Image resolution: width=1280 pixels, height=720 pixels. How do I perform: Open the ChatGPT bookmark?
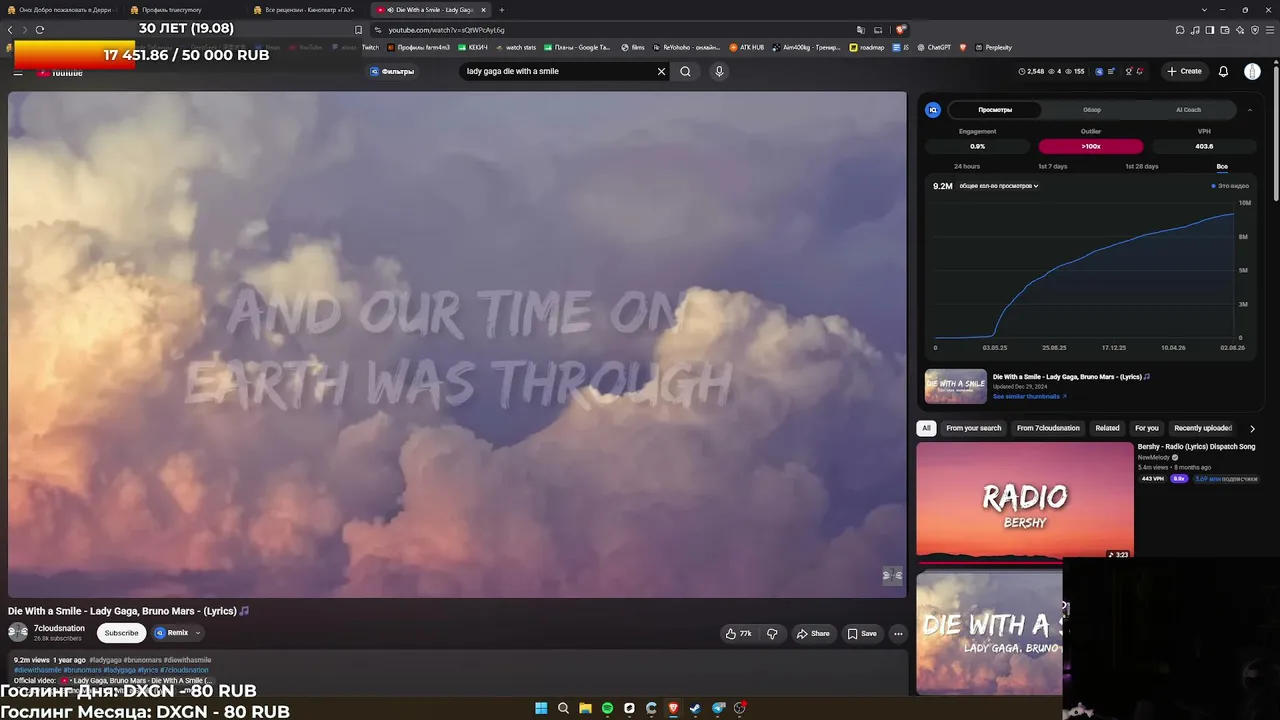[x=934, y=47]
